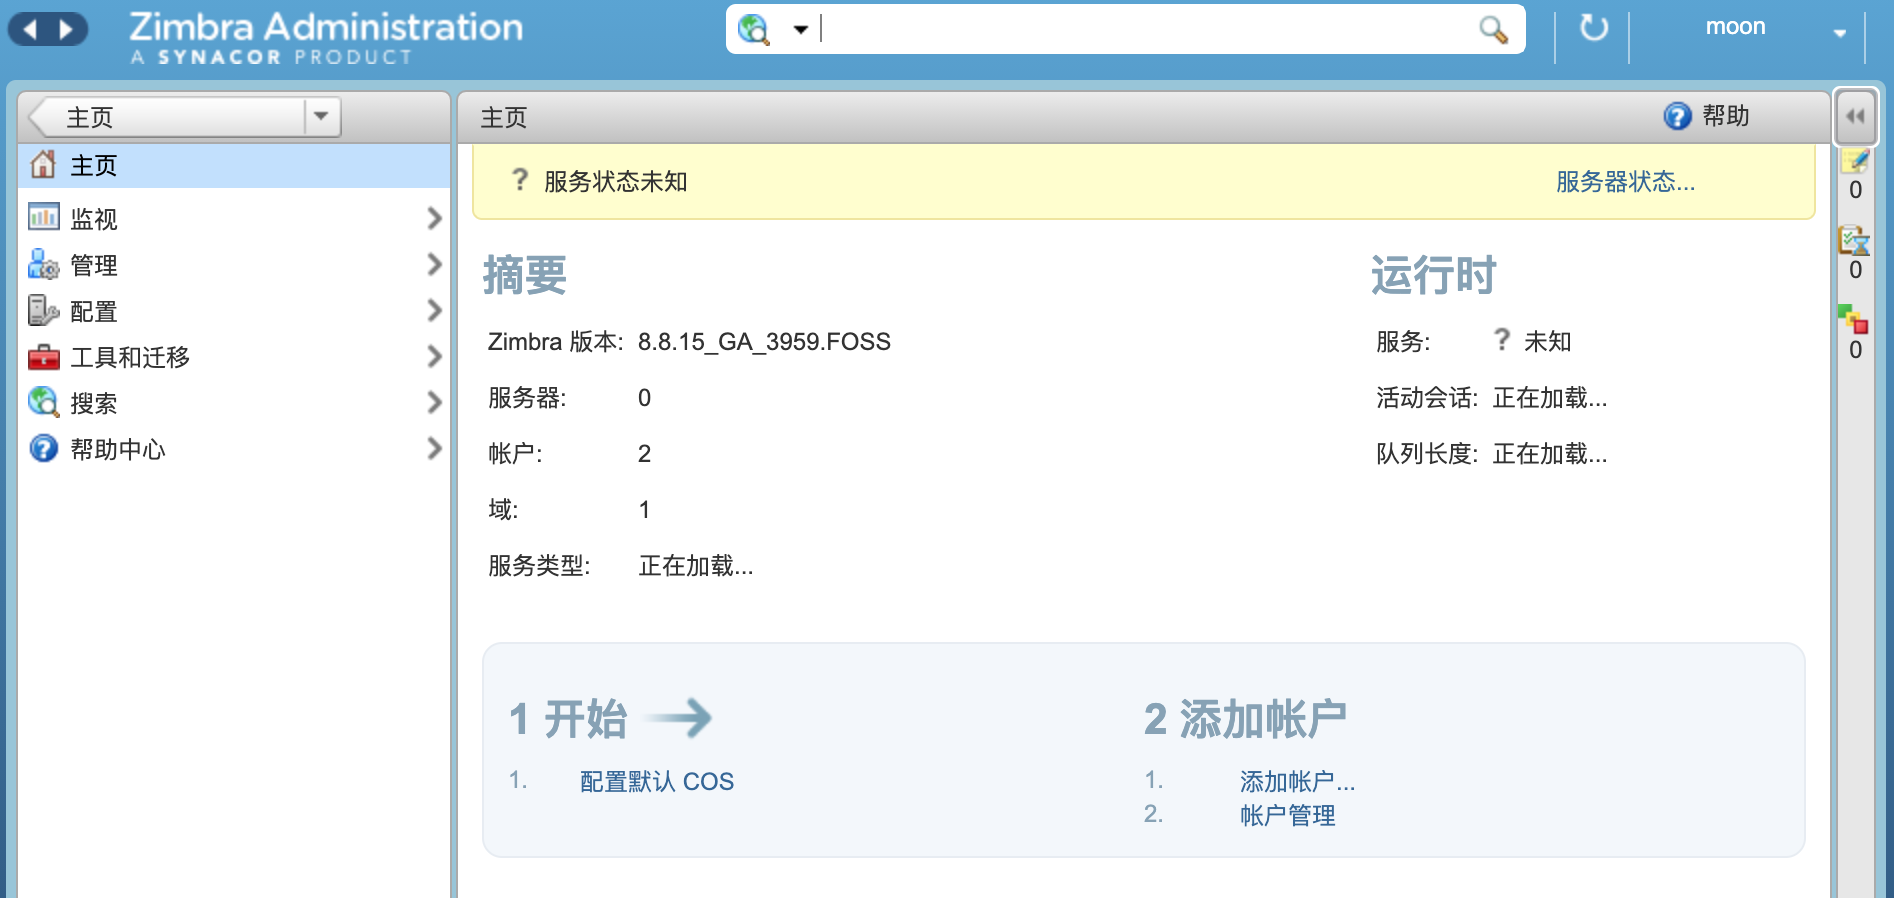The width and height of the screenshot is (1894, 898).
Task: Click the configure icon beside 配置
Action: tap(43, 310)
